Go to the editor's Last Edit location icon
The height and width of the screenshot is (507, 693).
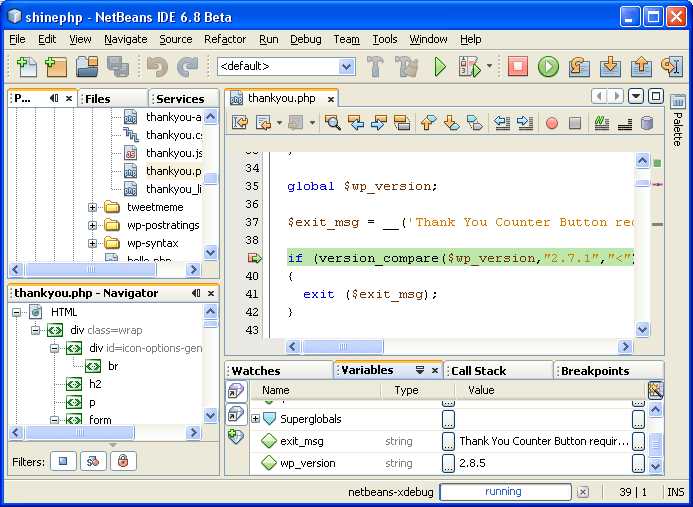pos(240,122)
